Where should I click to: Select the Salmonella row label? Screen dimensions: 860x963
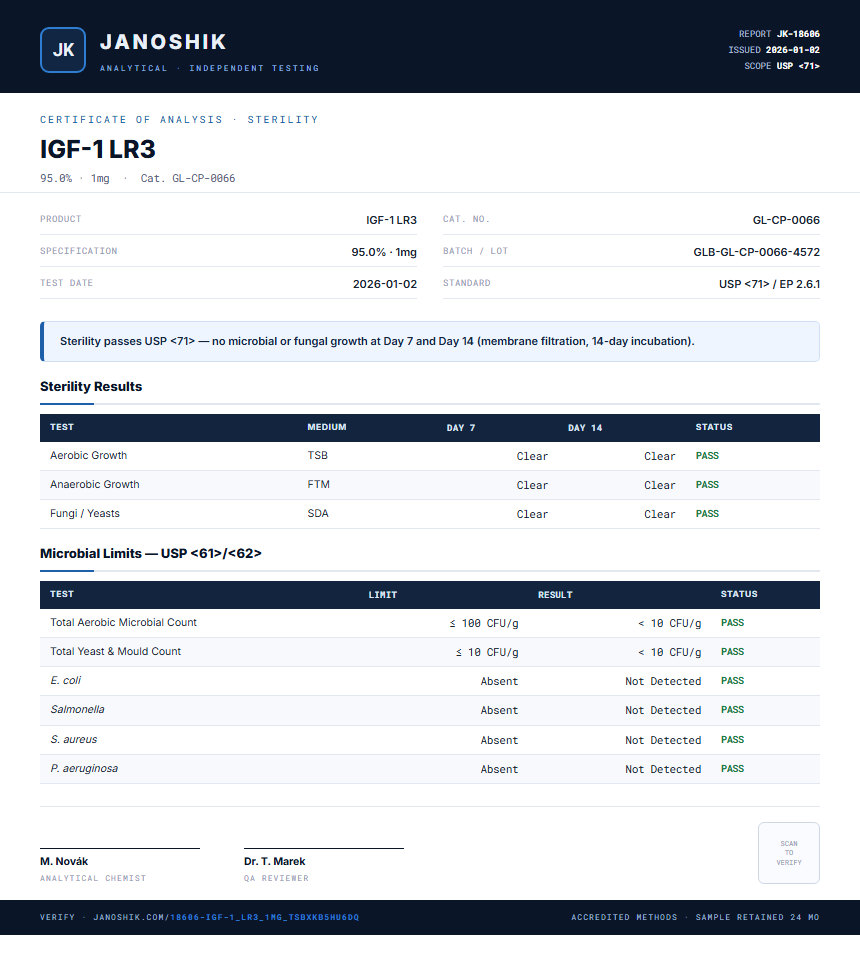[77, 709]
